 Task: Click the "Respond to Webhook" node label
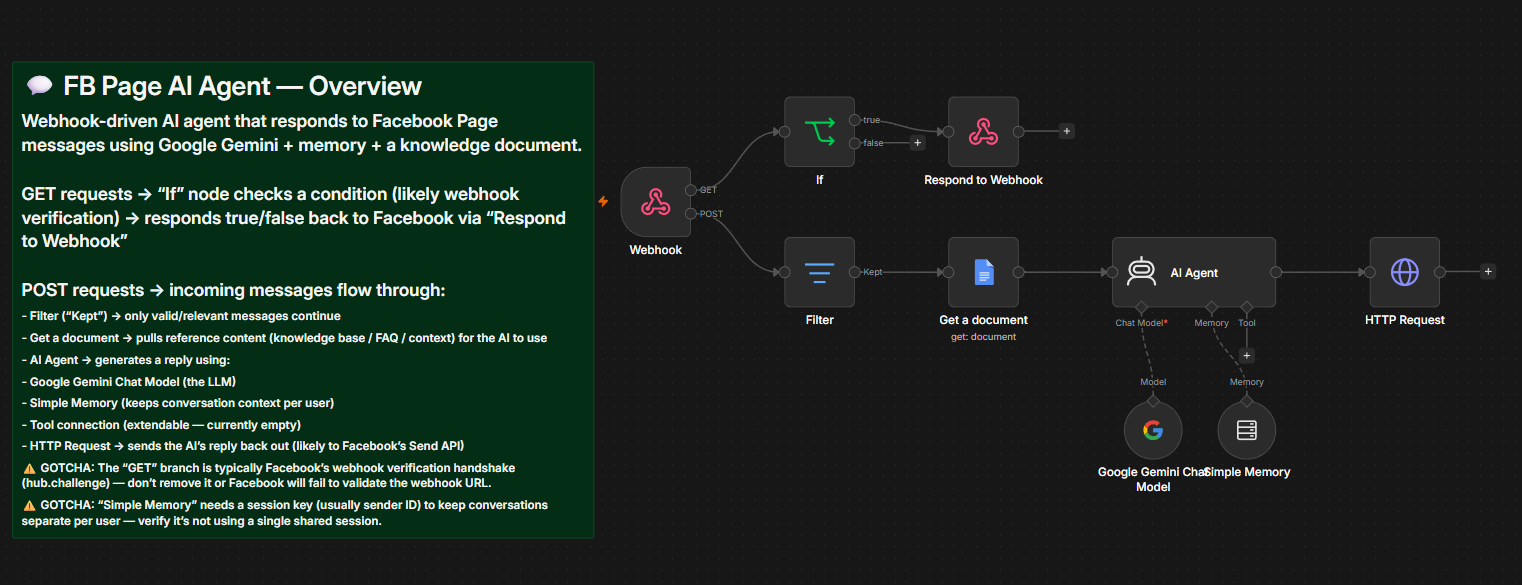[x=983, y=180]
